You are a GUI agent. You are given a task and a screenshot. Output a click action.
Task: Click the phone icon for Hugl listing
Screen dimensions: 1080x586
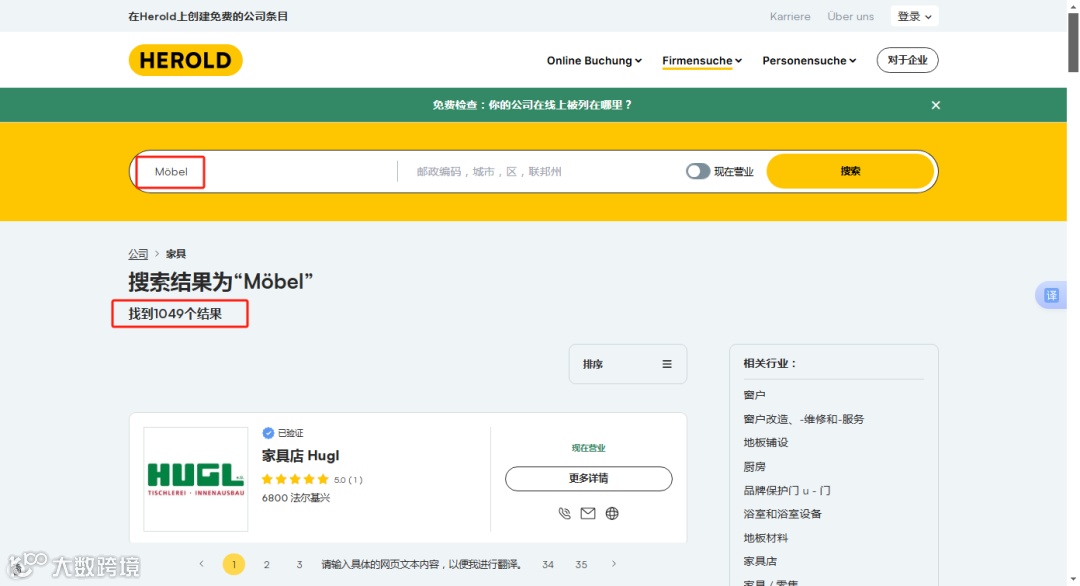564,514
